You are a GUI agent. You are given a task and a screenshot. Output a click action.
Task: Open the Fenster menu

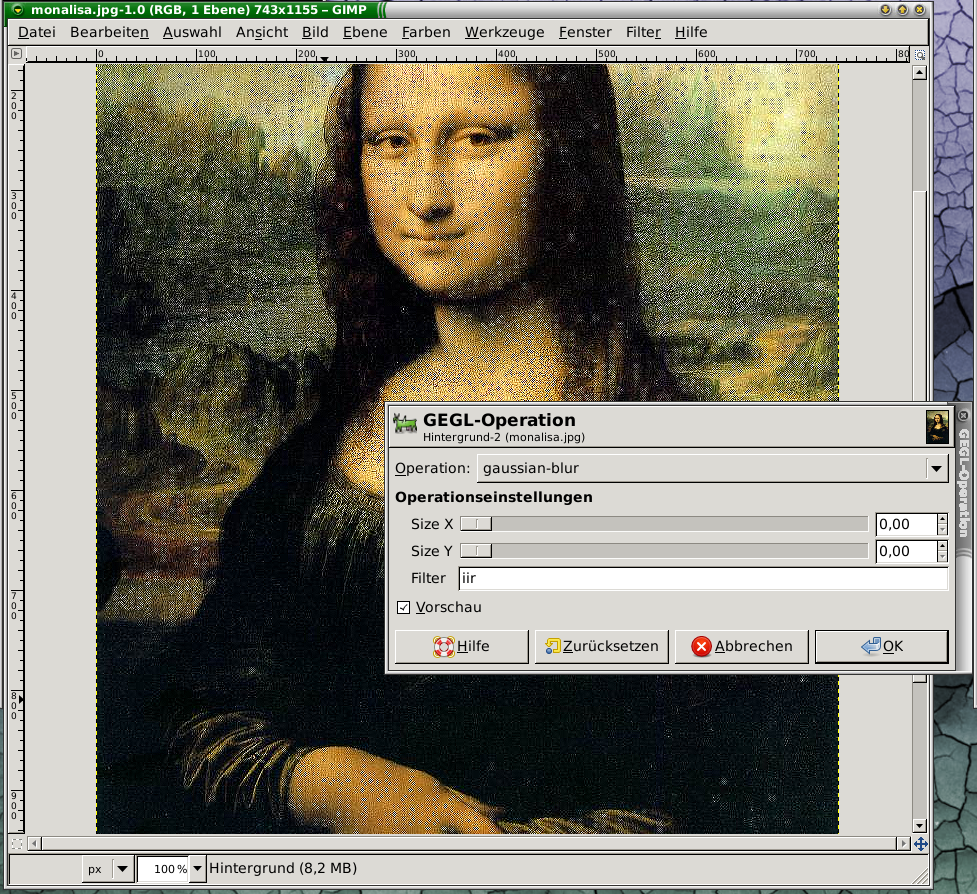coord(585,32)
